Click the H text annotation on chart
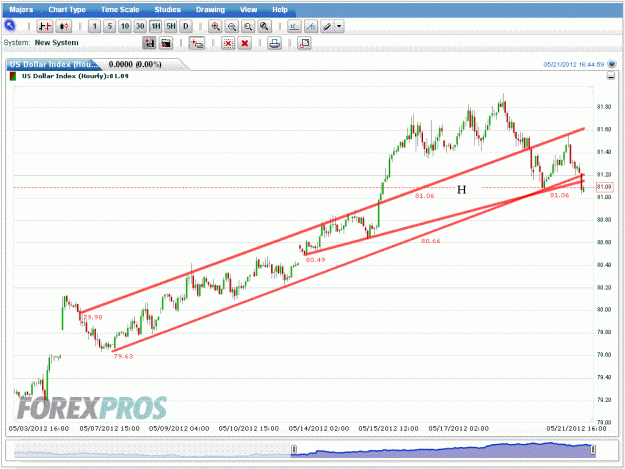Viewport: 625px width, 469px height. point(461,190)
